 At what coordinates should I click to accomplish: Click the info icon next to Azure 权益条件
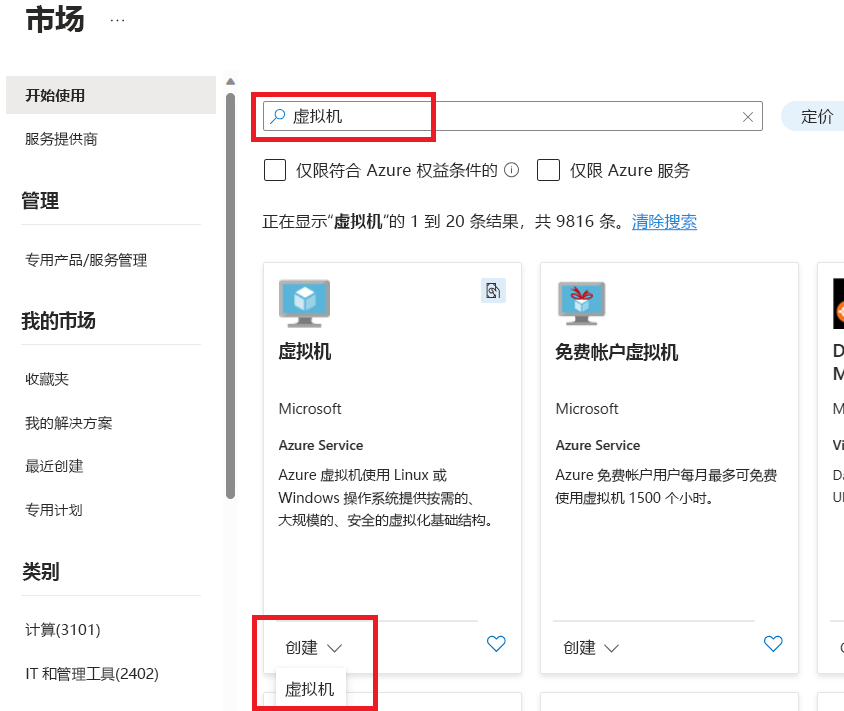point(511,170)
